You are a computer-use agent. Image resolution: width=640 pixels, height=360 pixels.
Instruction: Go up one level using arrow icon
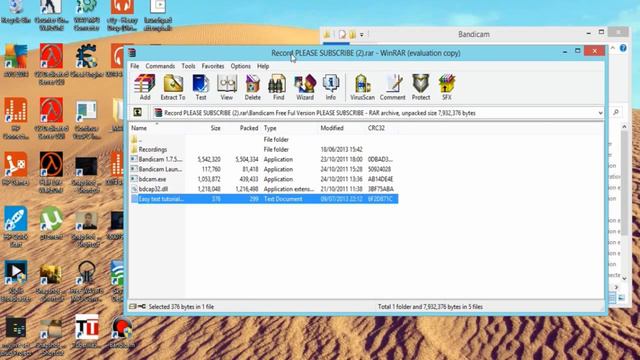coord(138,113)
